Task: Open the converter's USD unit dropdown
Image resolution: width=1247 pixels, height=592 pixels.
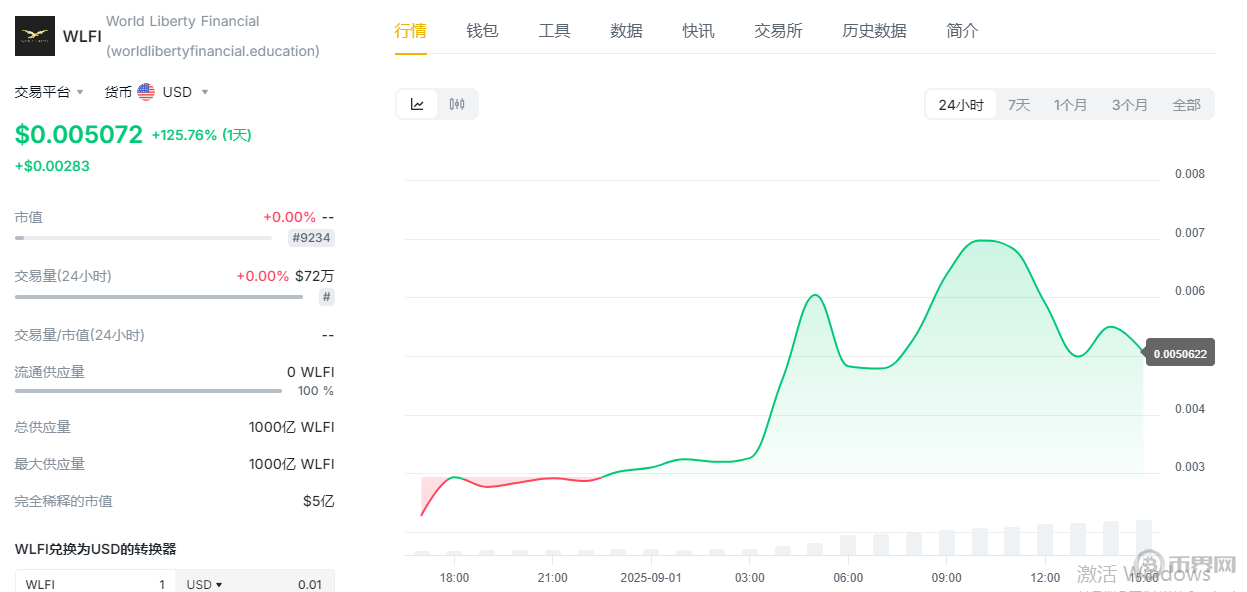Action: [204, 584]
